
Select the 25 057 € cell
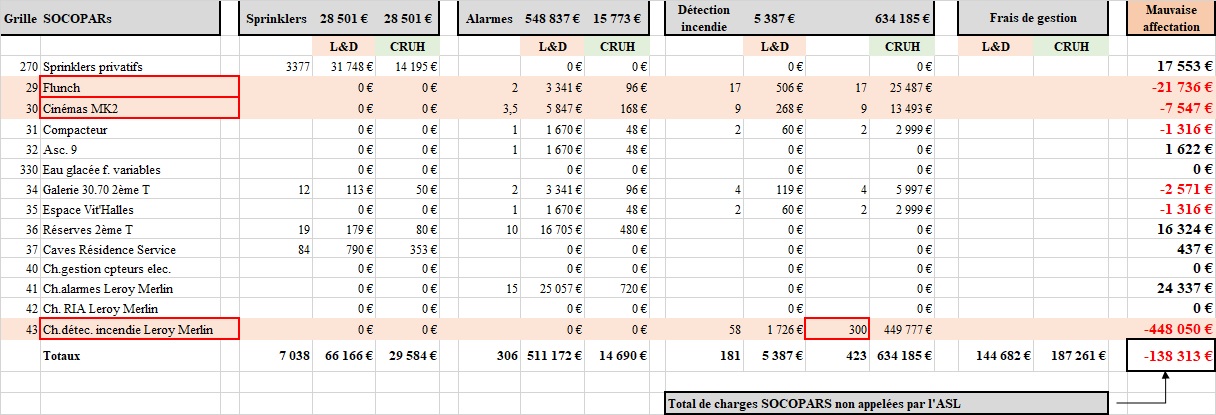tap(554, 290)
